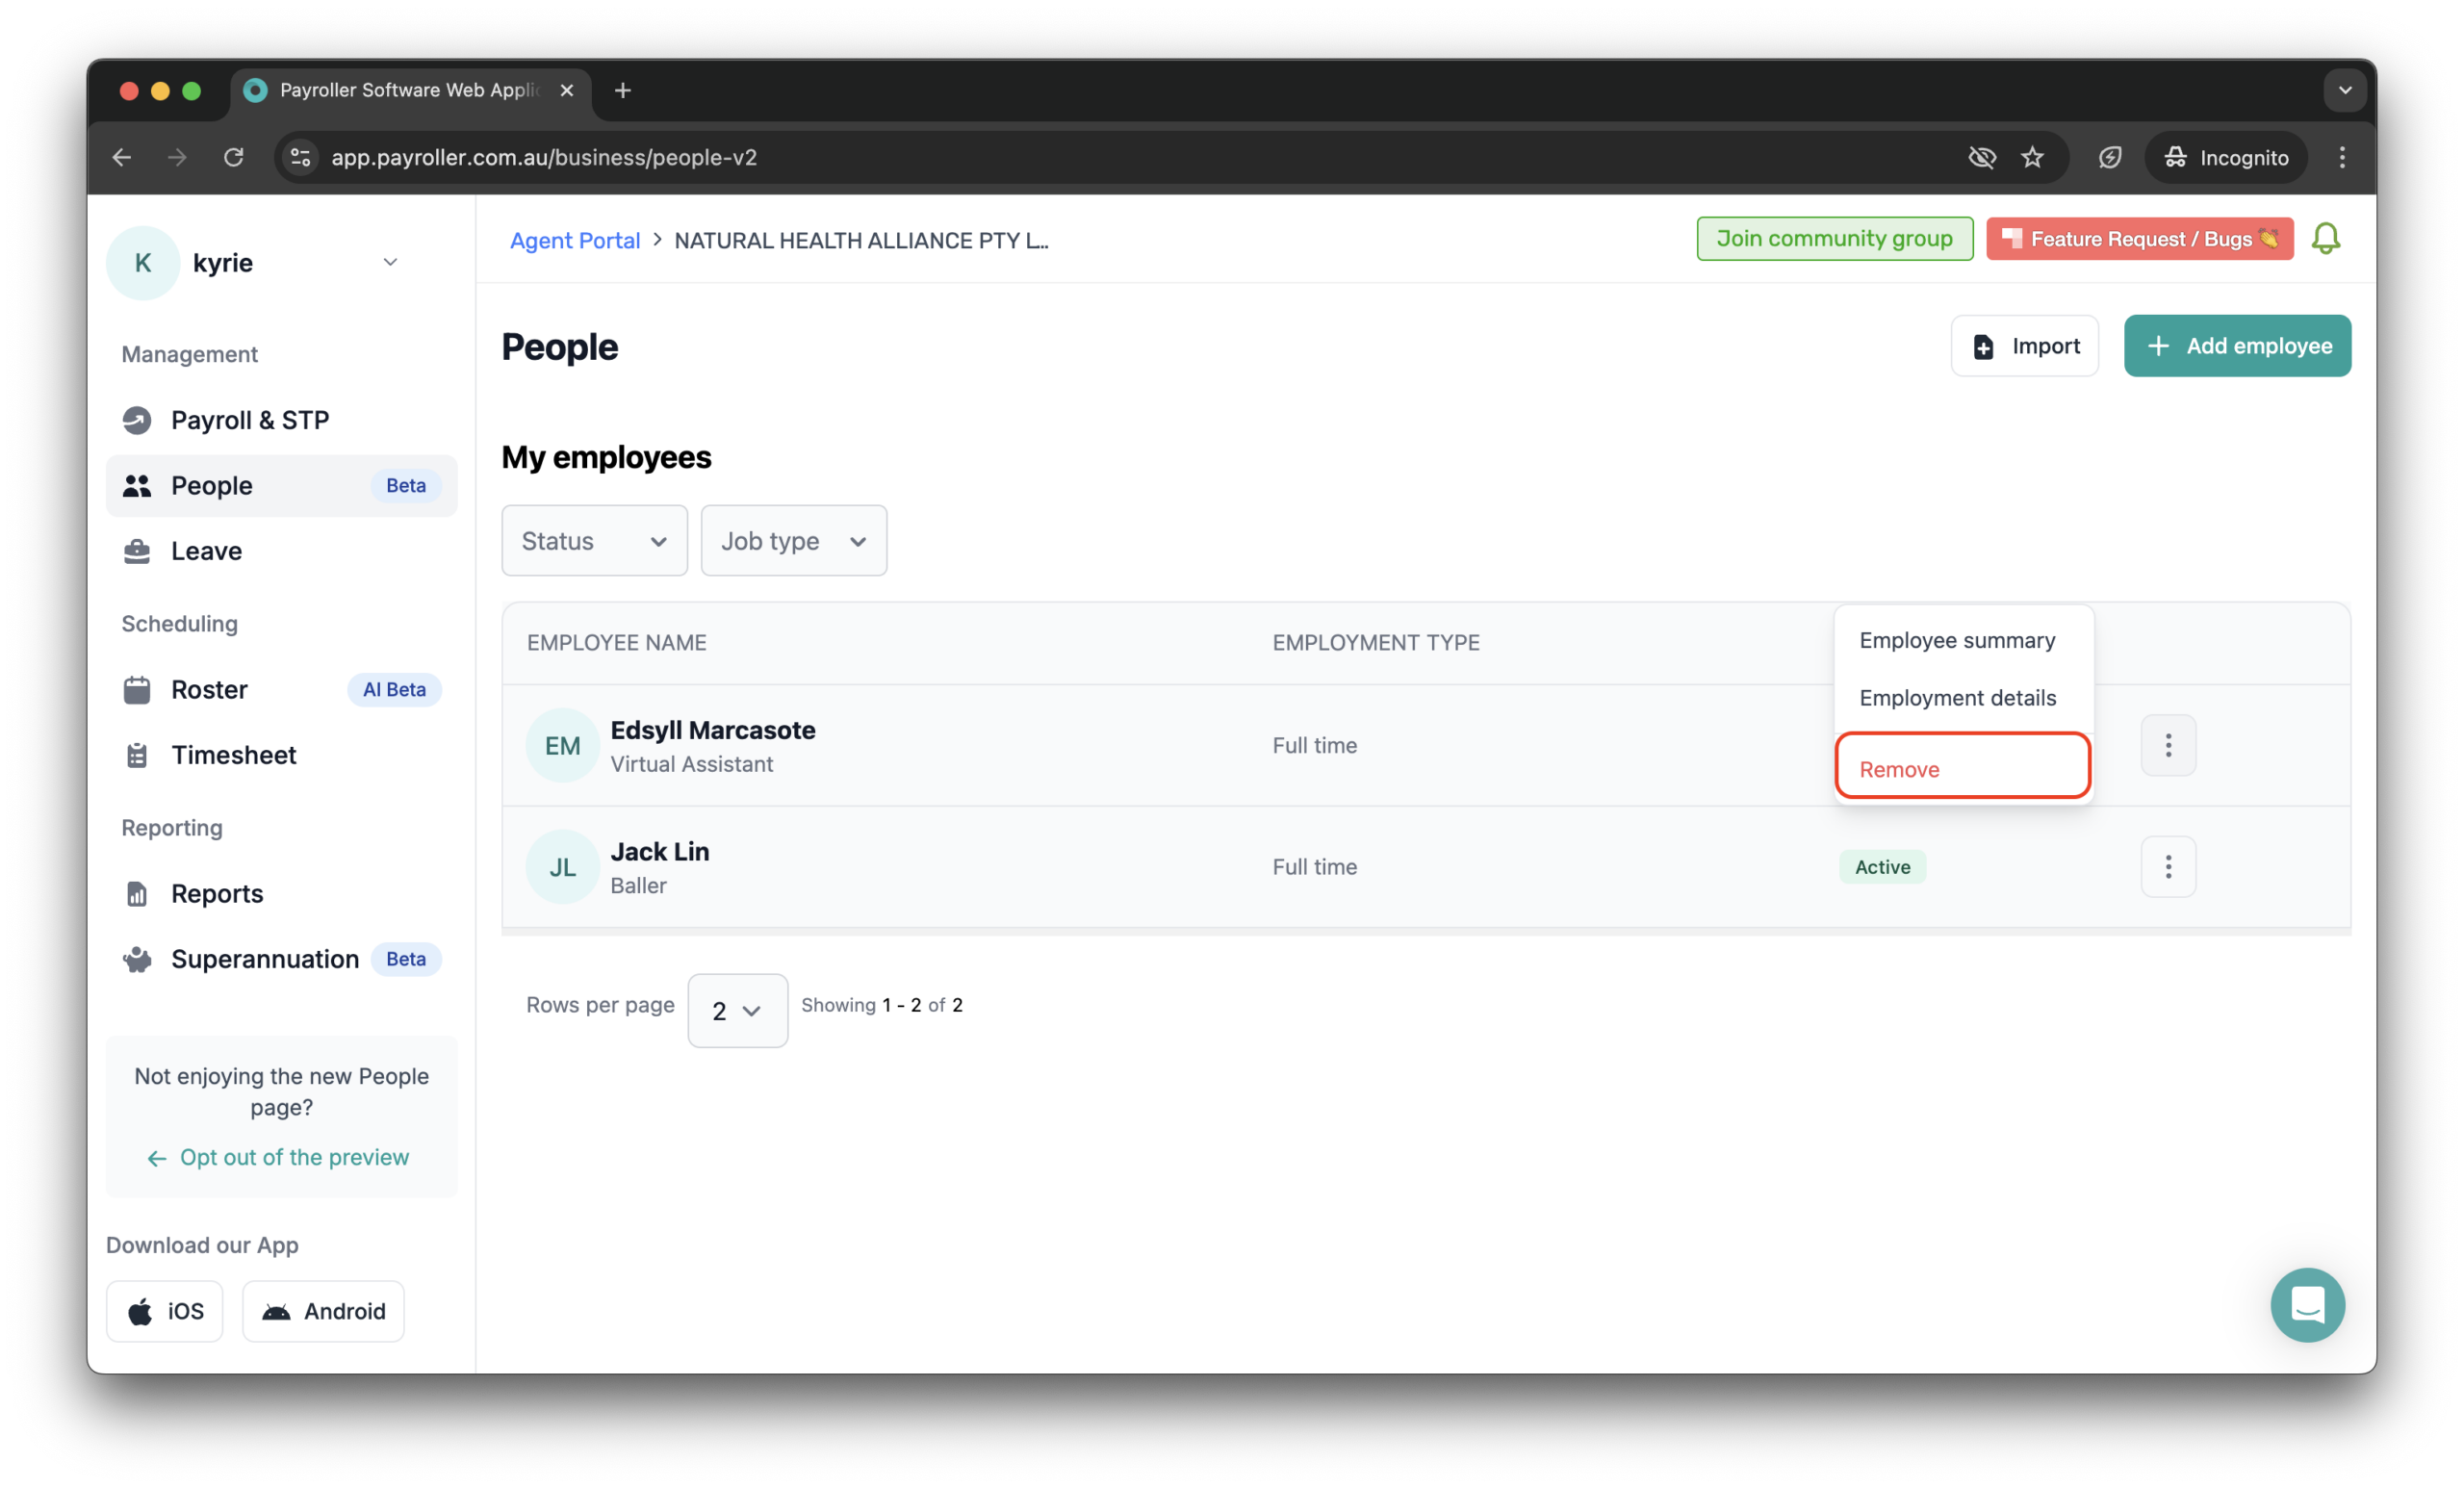Image resolution: width=2464 pixels, height=1489 pixels.
Task: Expand the kyrie account dropdown
Action: (x=390, y=262)
